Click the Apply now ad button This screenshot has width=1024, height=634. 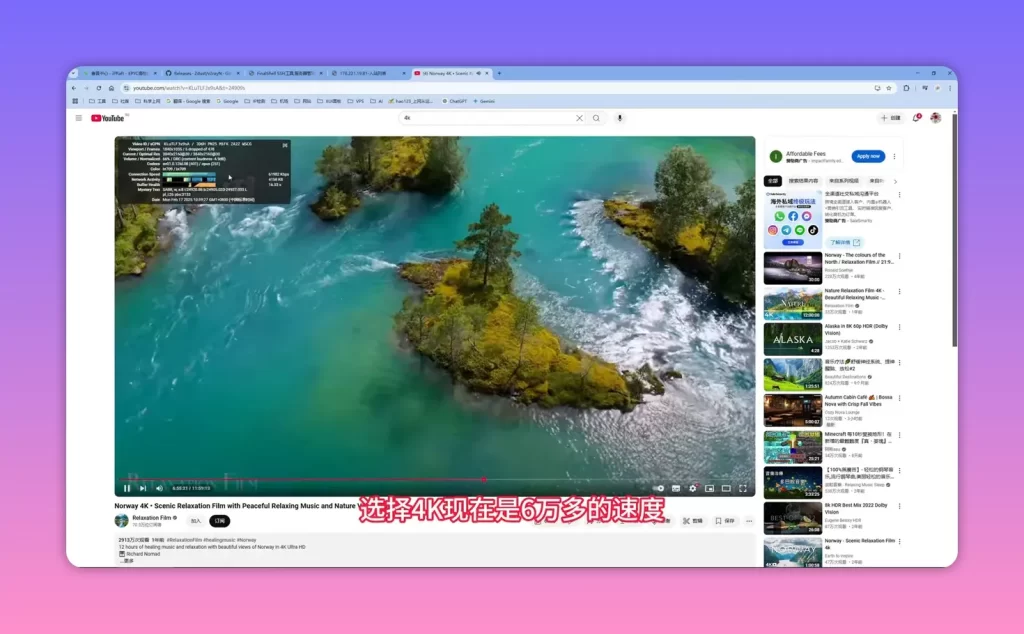868,156
